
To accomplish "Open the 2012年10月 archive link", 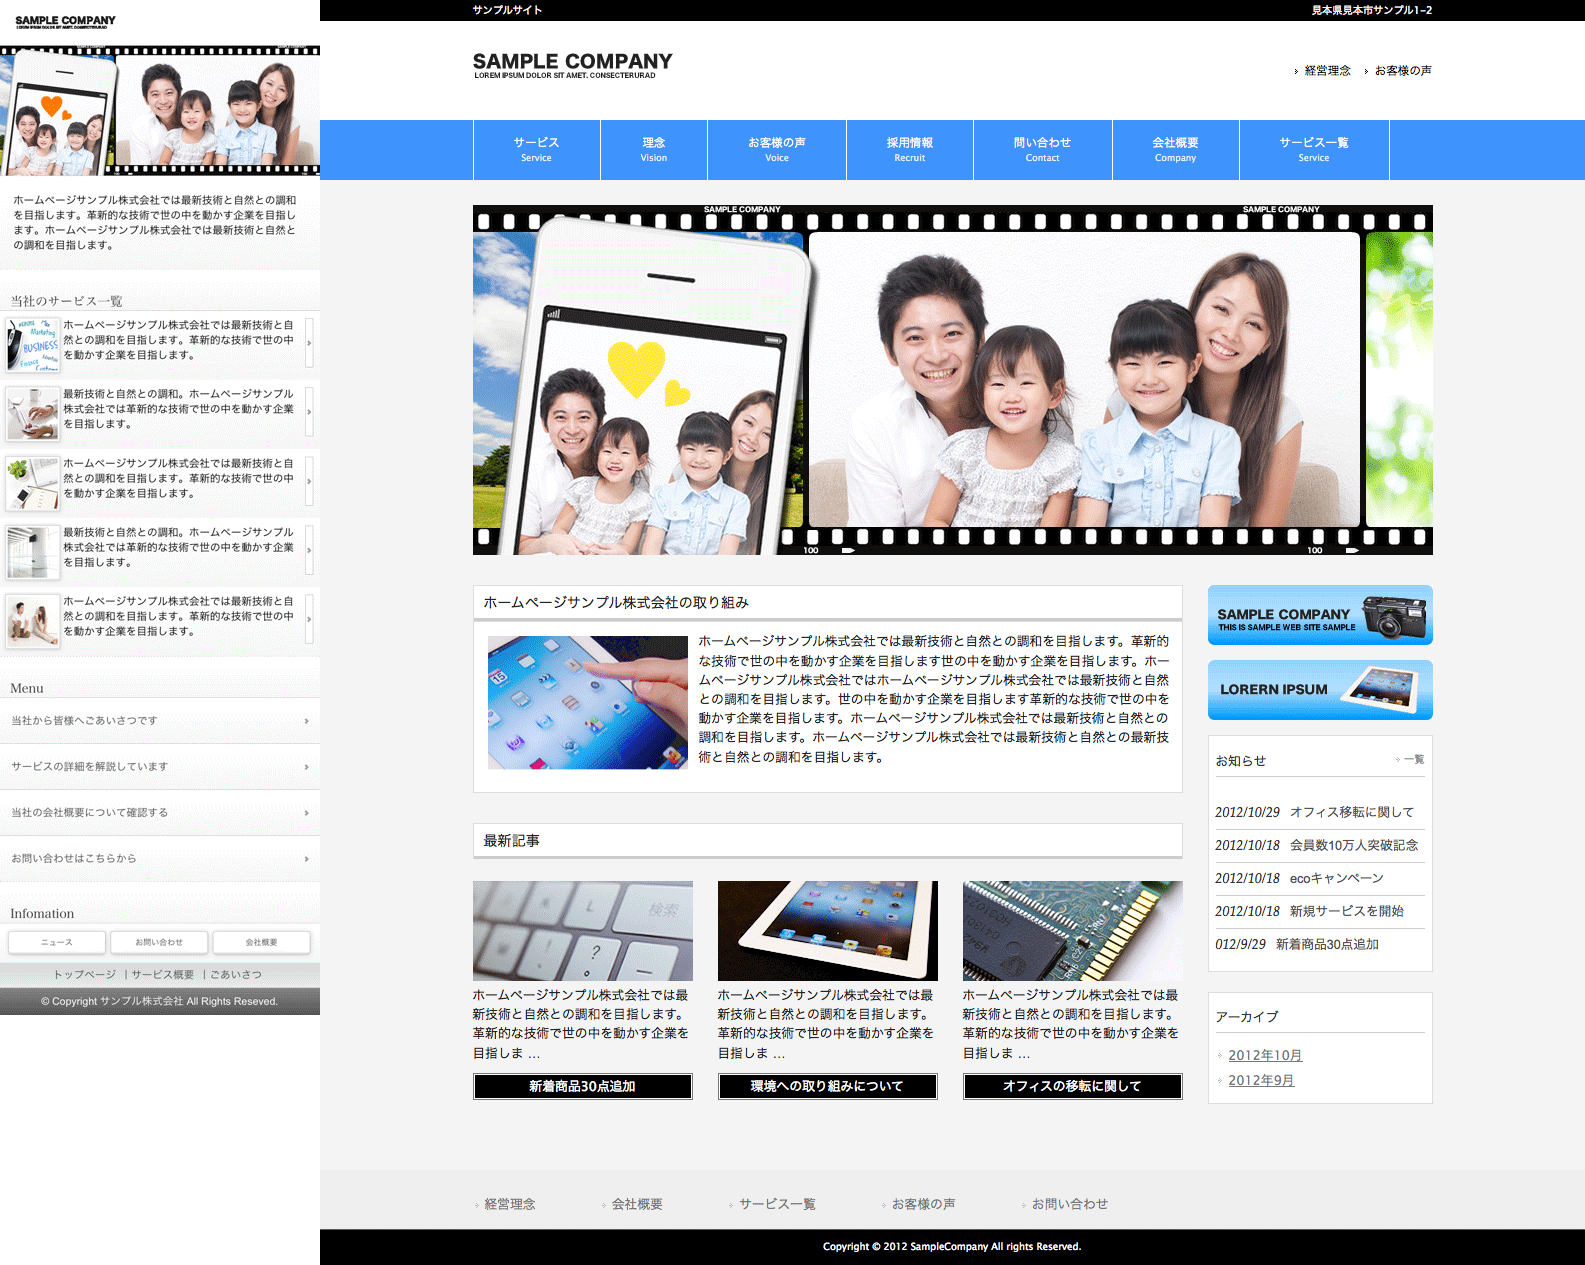I will 1265,1056.
